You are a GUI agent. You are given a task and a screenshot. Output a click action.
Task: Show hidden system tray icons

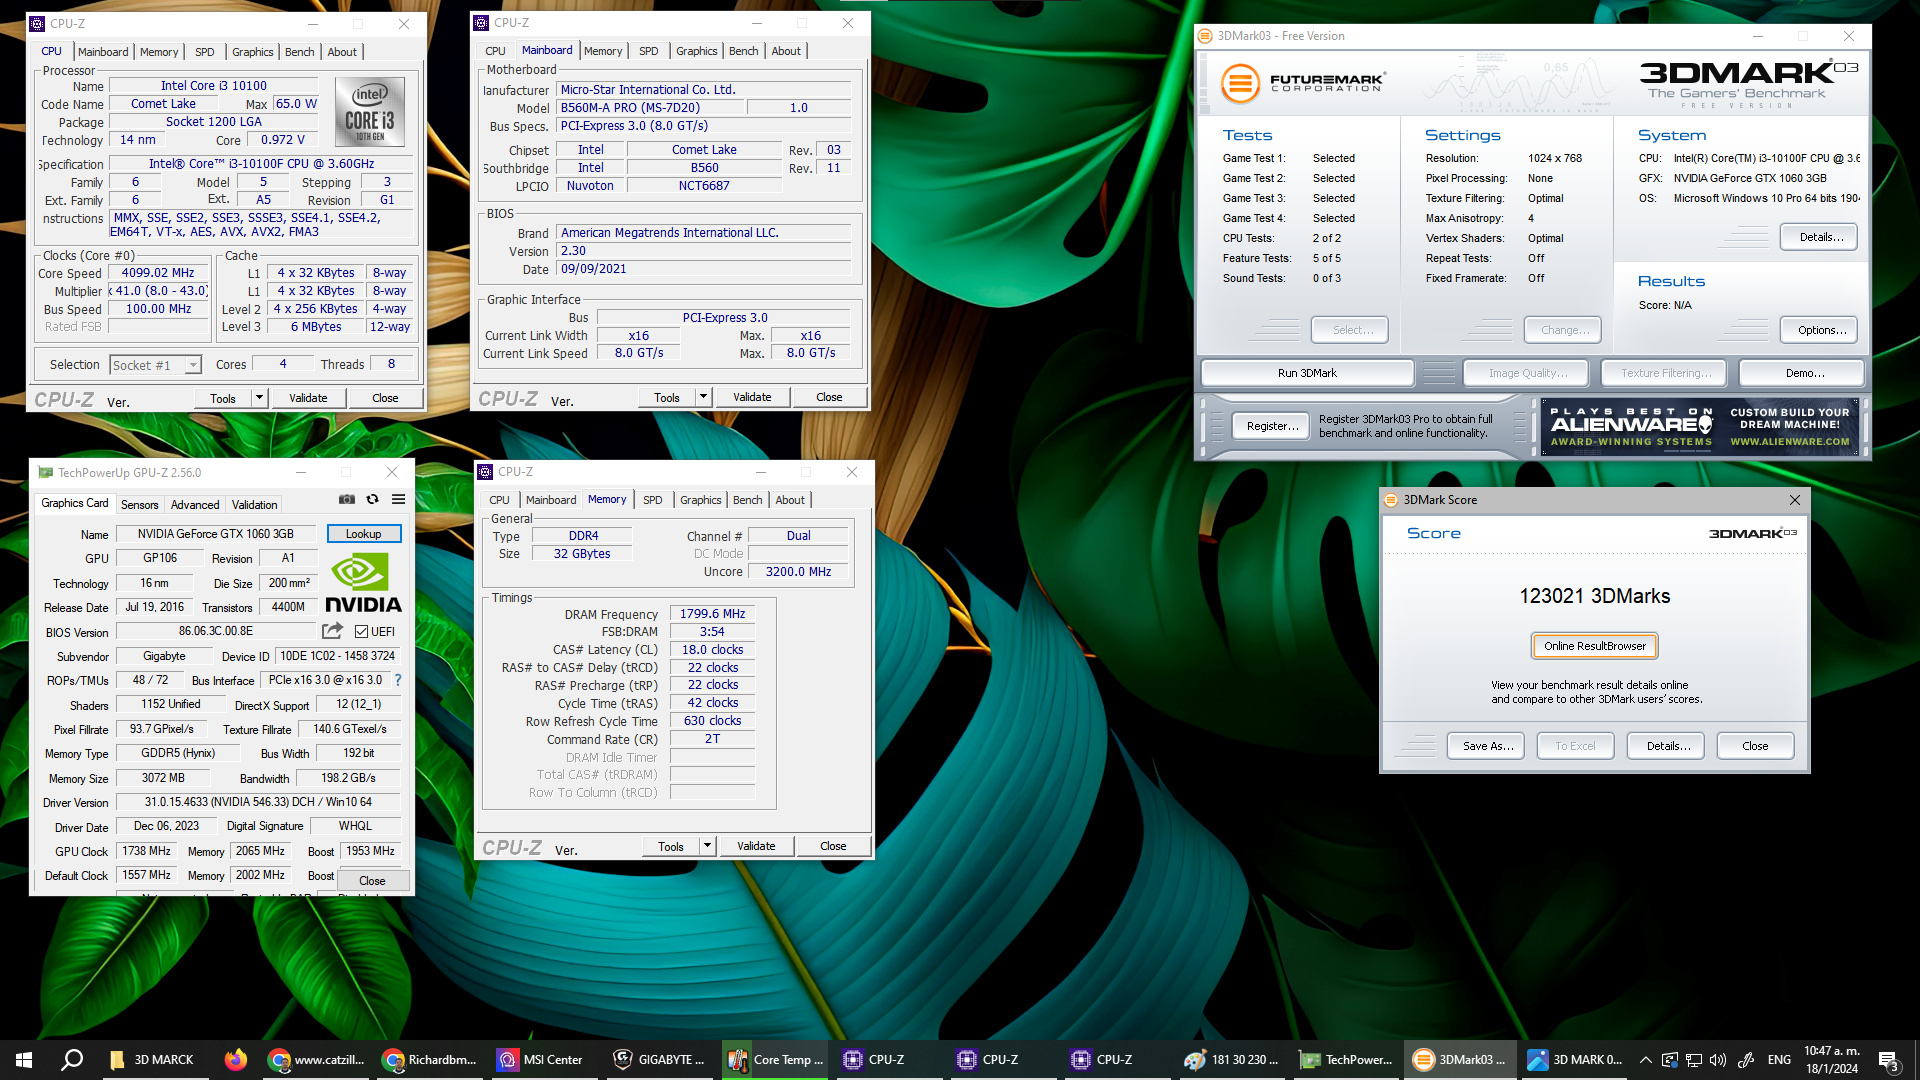tap(1645, 1060)
